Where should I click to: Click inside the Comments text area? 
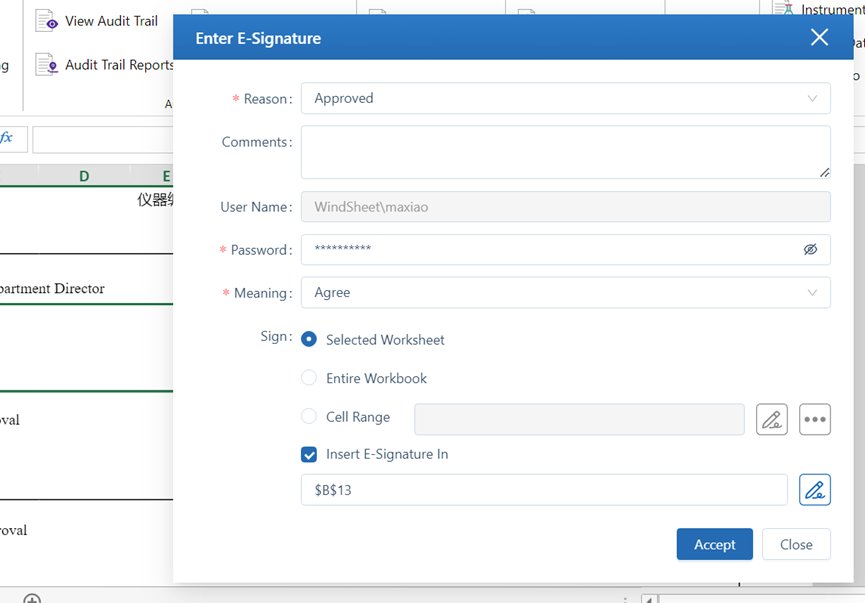point(565,152)
